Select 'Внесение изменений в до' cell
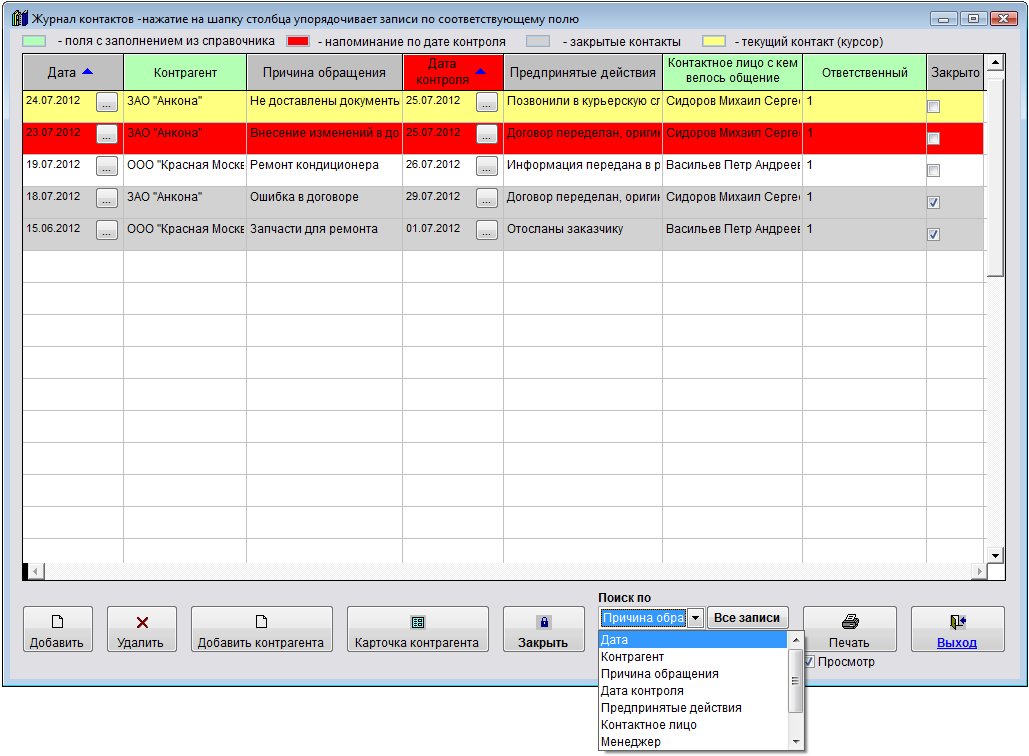1029x756 pixels. pyautogui.click(x=324, y=138)
